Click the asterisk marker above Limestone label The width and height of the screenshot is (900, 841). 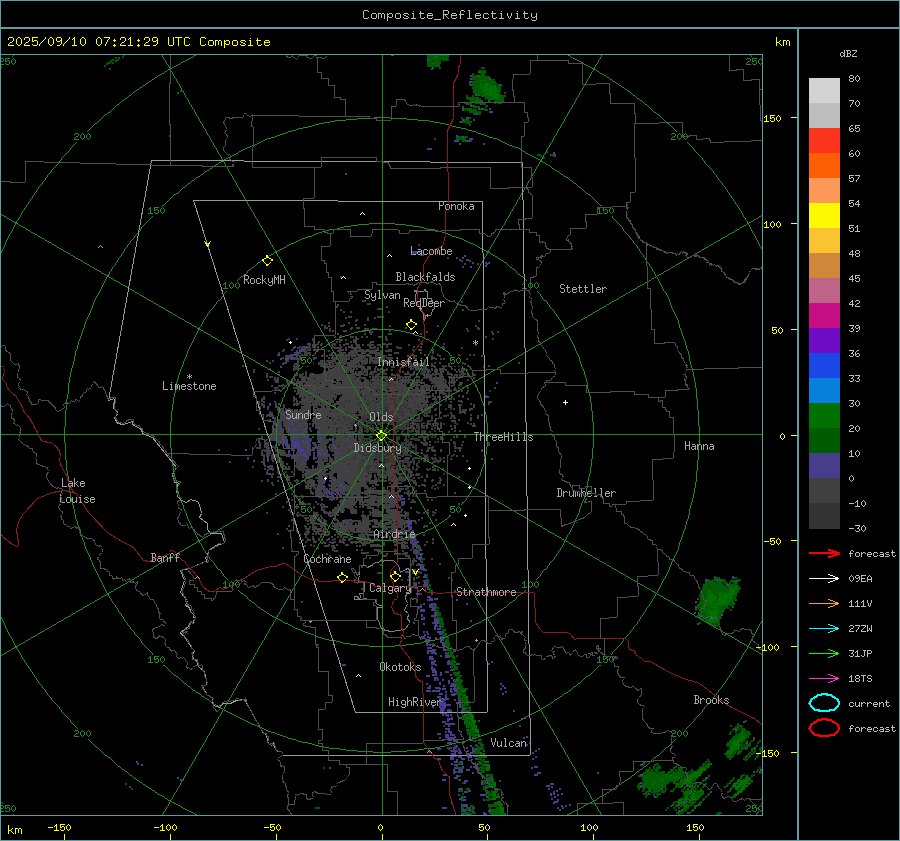(189, 377)
